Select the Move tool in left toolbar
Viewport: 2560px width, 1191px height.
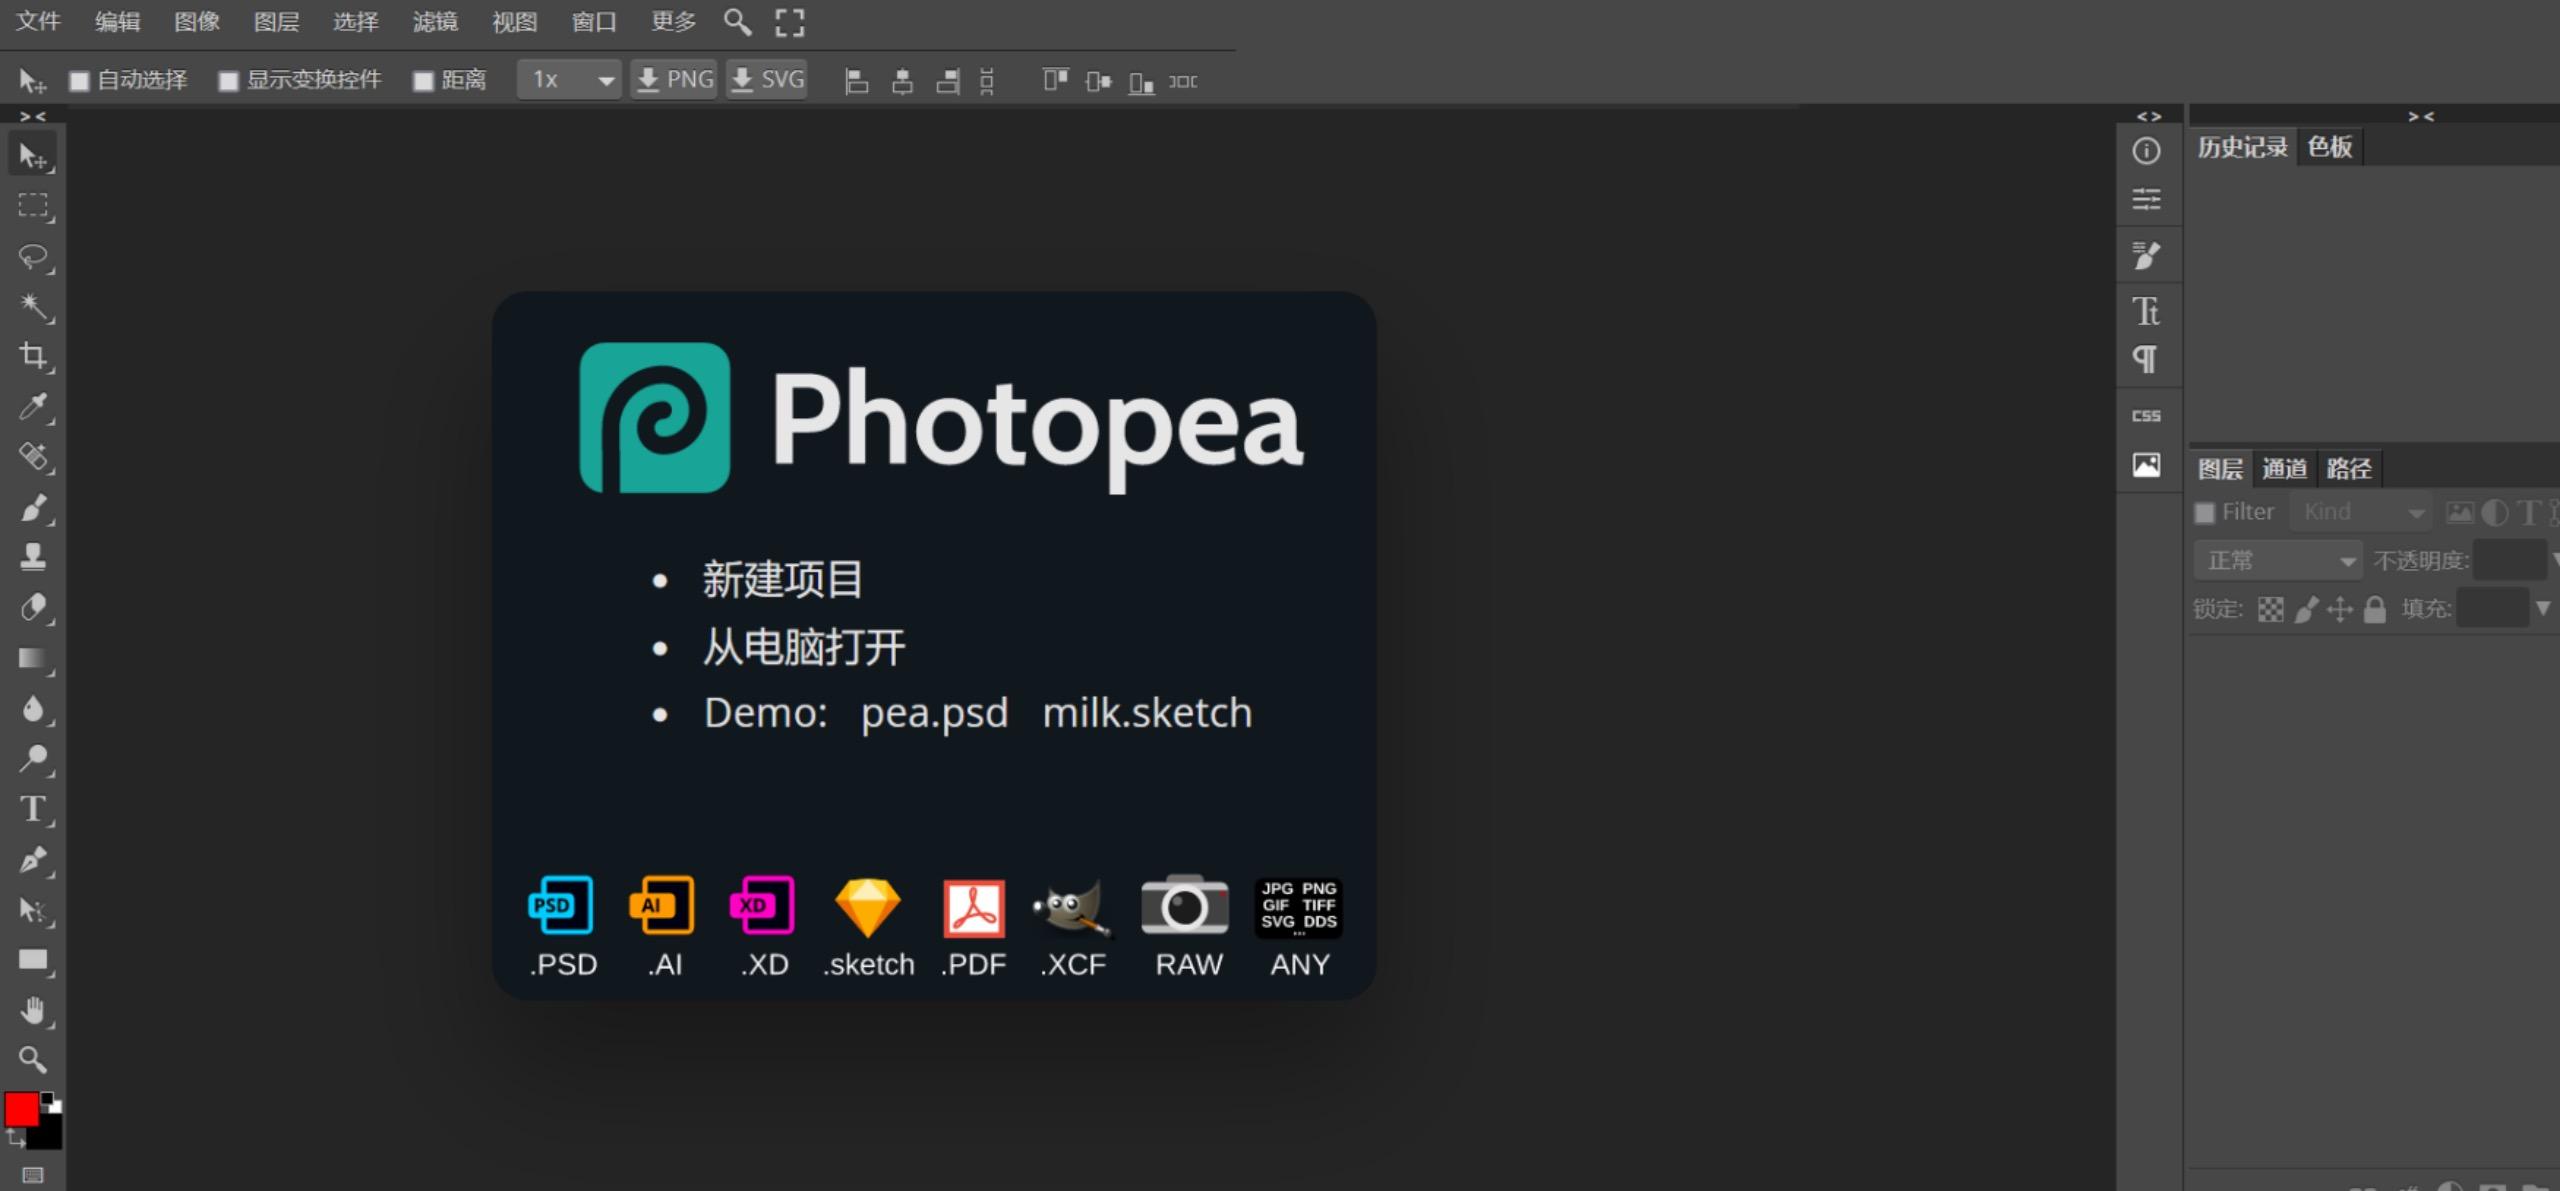point(33,156)
